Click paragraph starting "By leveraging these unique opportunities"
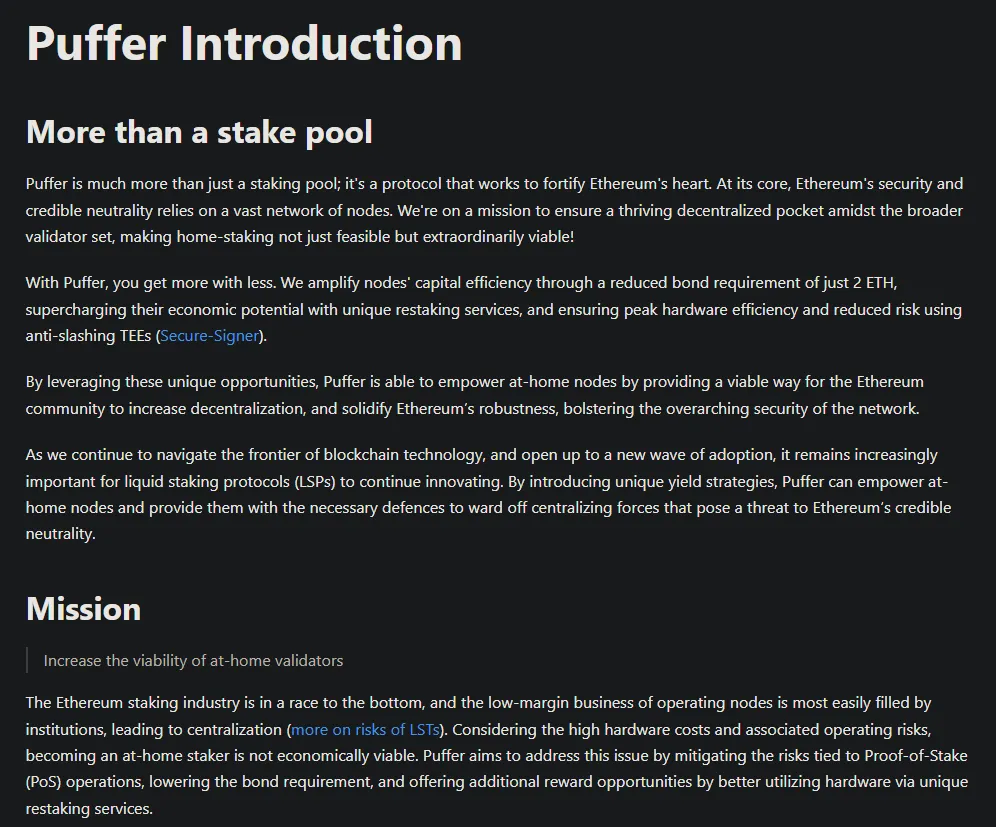The image size is (996, 827). [474, 395]
